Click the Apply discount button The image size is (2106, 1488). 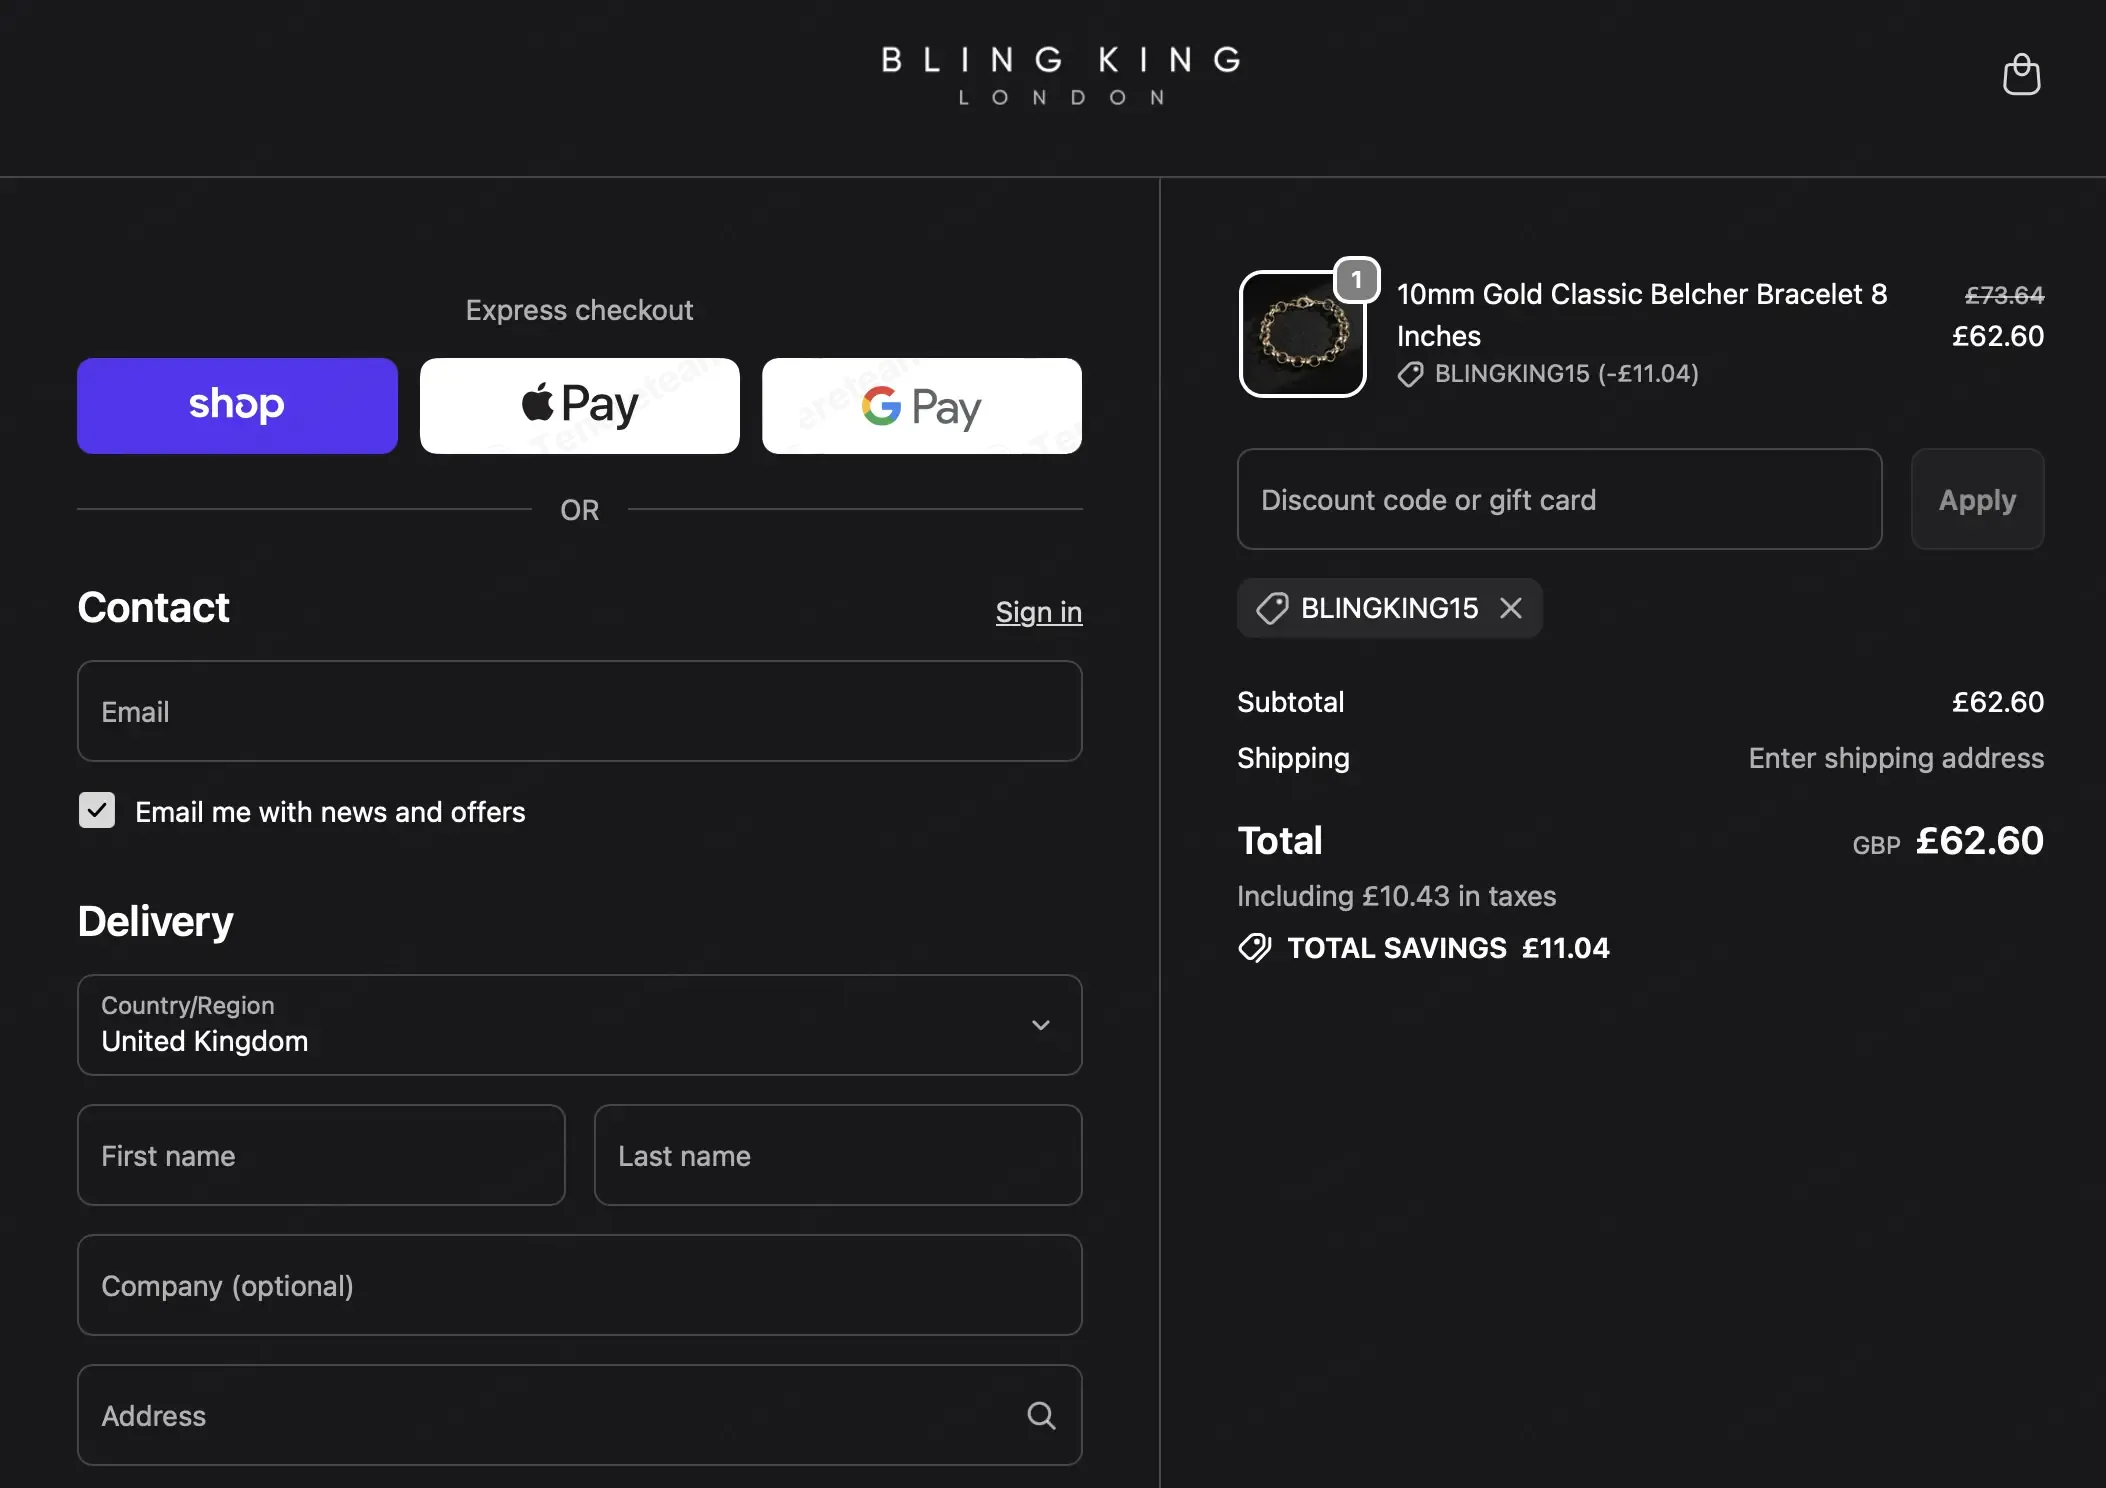[x=1977, y=499]
